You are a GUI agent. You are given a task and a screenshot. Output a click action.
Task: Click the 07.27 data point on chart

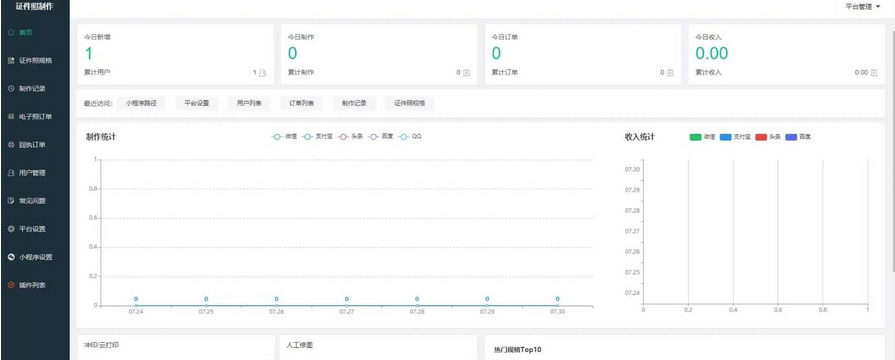tap(346, 305)
